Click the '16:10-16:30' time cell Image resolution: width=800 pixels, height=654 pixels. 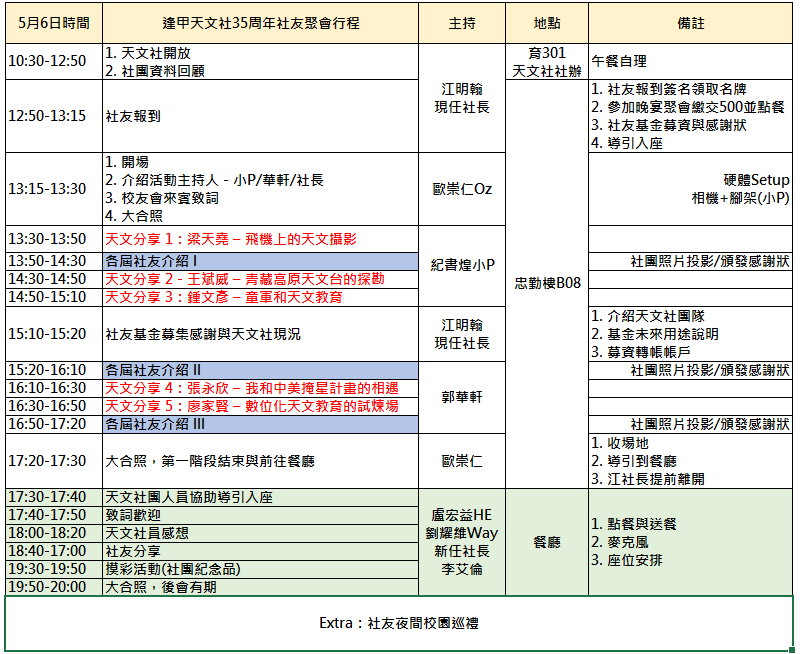point(54,388)
